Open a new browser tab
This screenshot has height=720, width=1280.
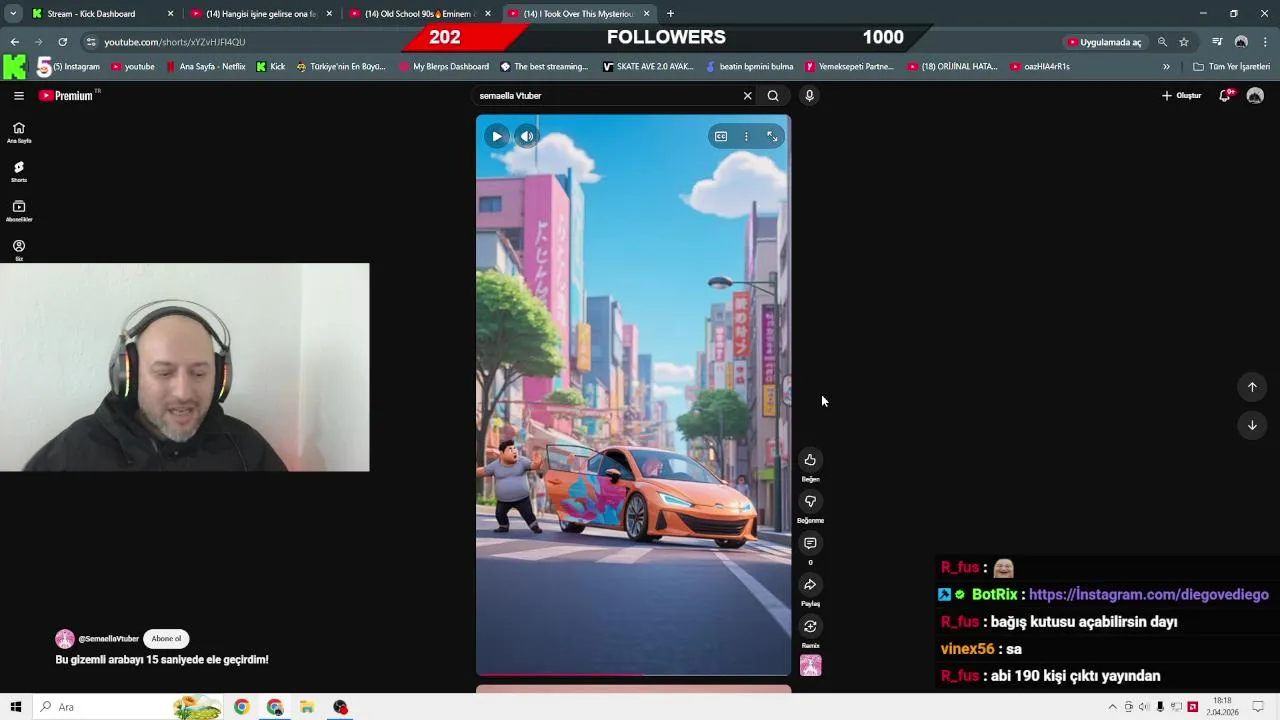pyautogui.click(x=670, y=14)
